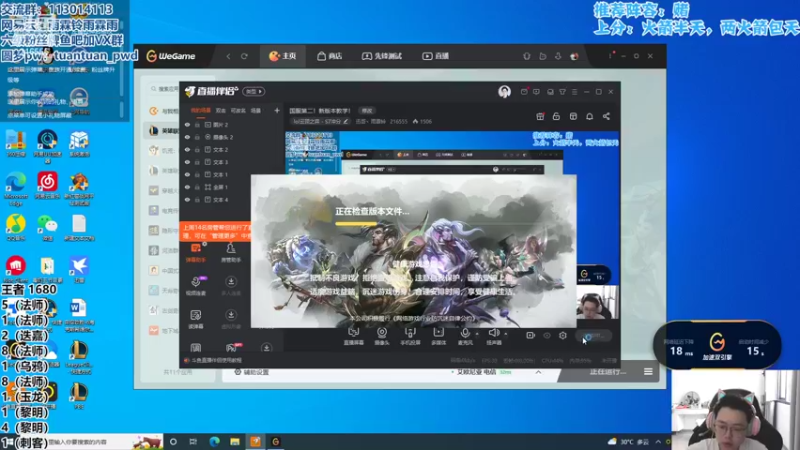Add a 摄像头 camera source

click(382, 336)
